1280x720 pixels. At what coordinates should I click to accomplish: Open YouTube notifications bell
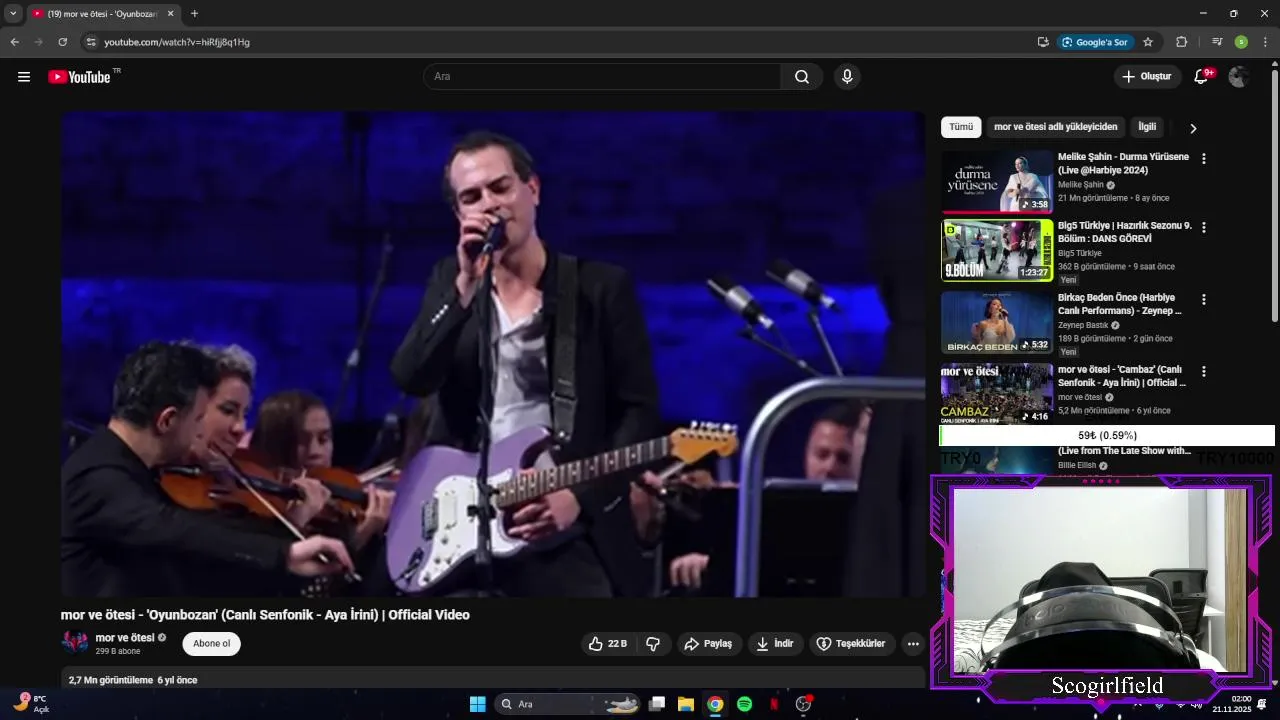1202,77
